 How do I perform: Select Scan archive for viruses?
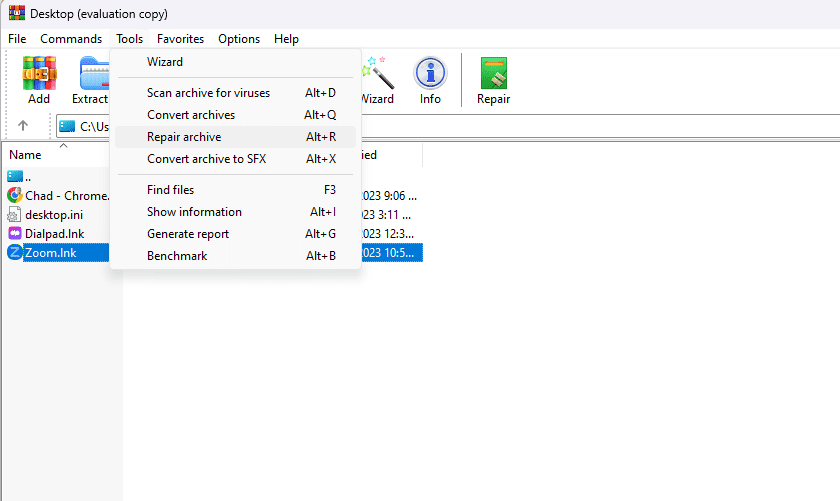coord(208,93)
